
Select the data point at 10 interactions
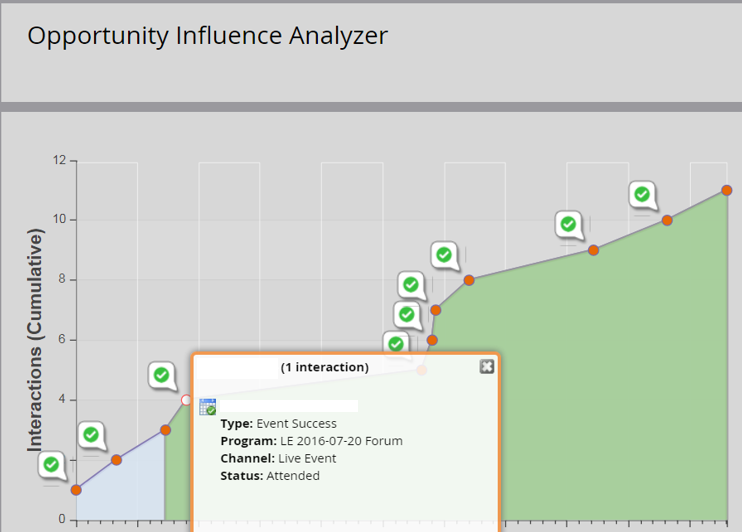tap(667, 220)
